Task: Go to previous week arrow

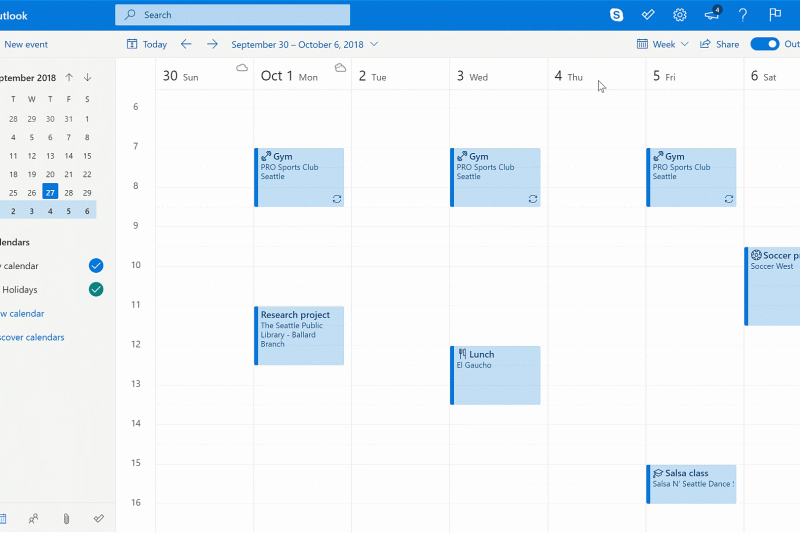Action: pos(186,44)
